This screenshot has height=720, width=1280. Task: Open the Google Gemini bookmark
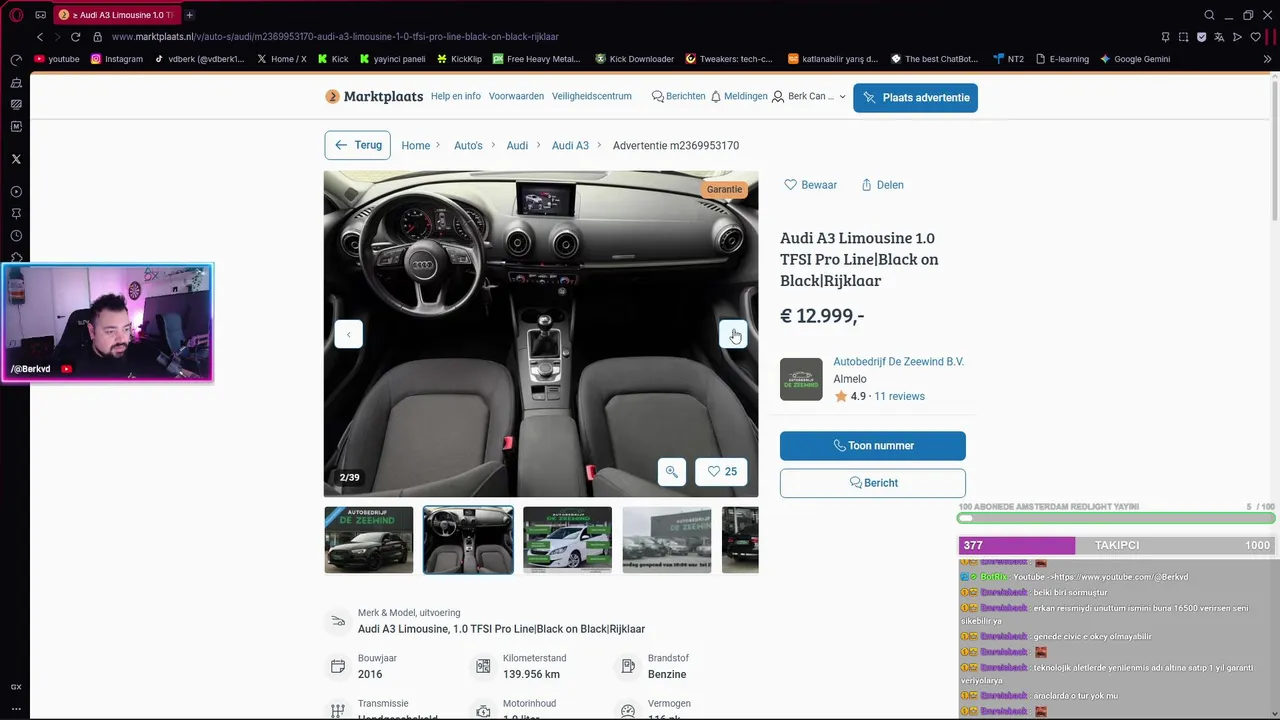(x=1135, y=59)
